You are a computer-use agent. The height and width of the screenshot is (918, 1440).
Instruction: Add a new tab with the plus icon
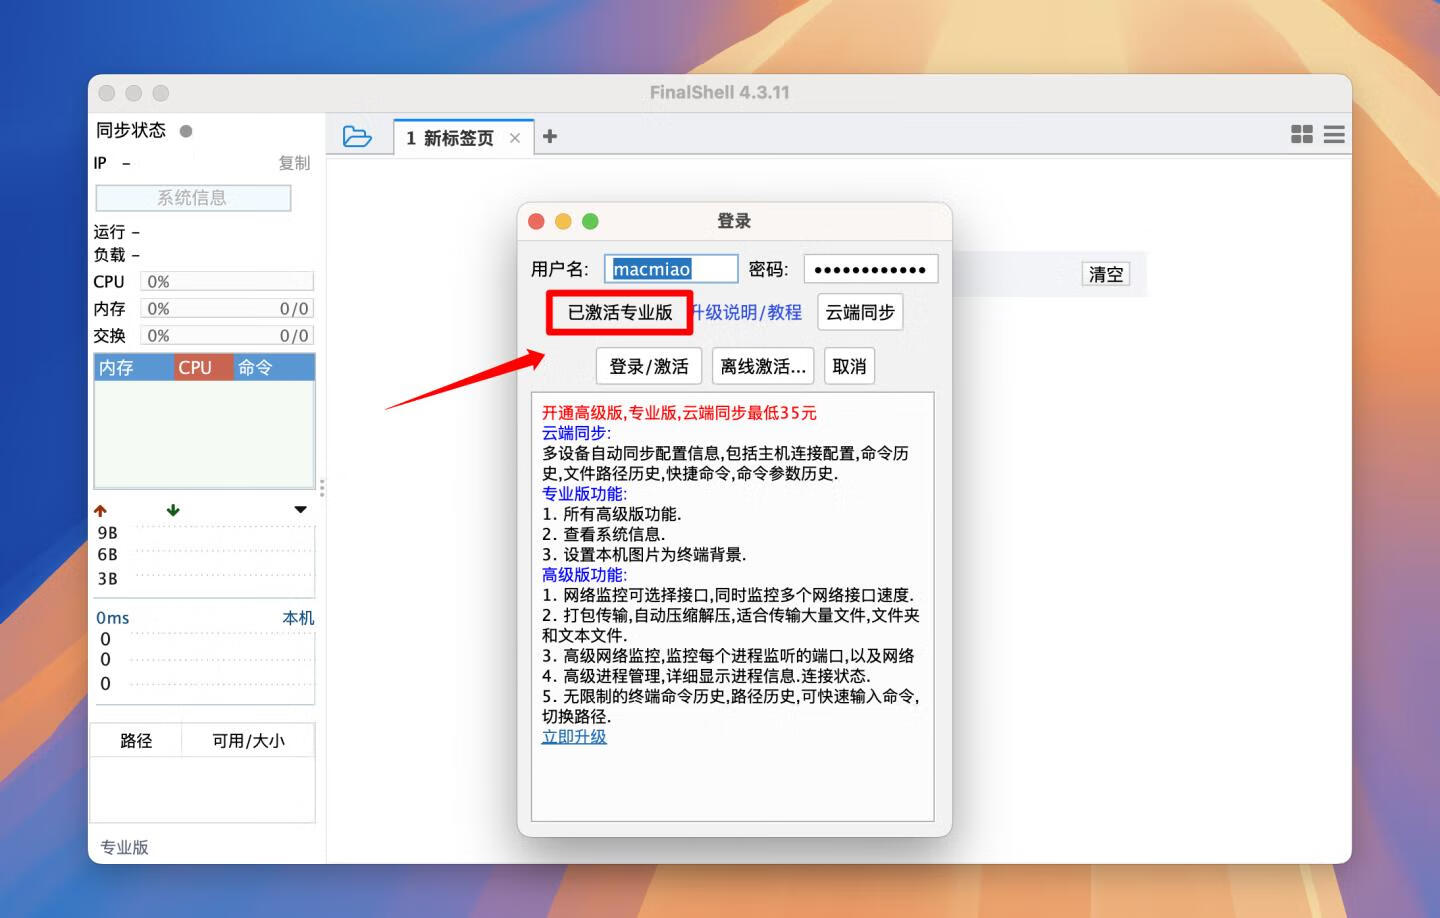tap(550, 136)
